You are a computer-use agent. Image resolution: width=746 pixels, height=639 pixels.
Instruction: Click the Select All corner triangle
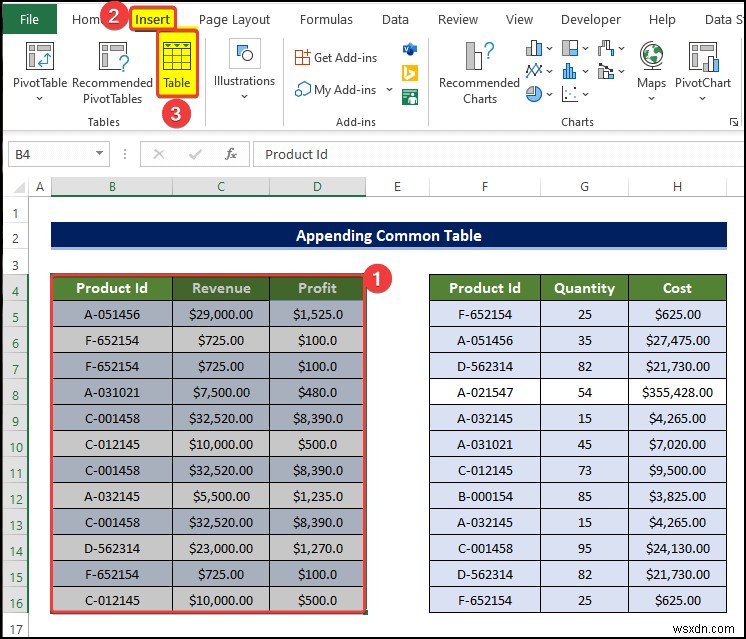click(x=19, y=187)
